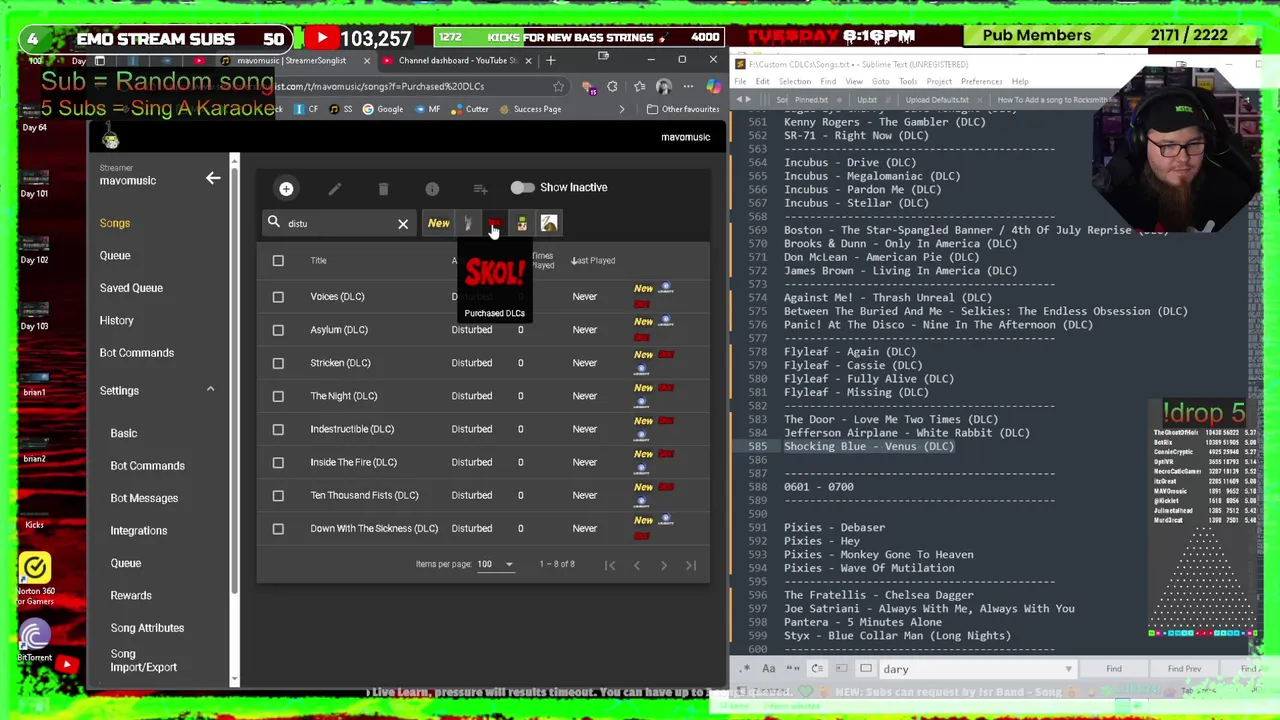This screenshot has height=720, width=1280.
Task: Open Song Attributes settings
Action: 147,628
